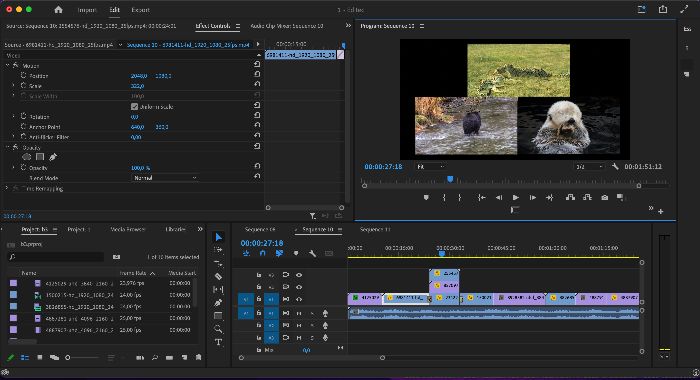This screenshot has width=700, height=380.
Task: Expand Time Remapping effect
Action: point(7,188)
